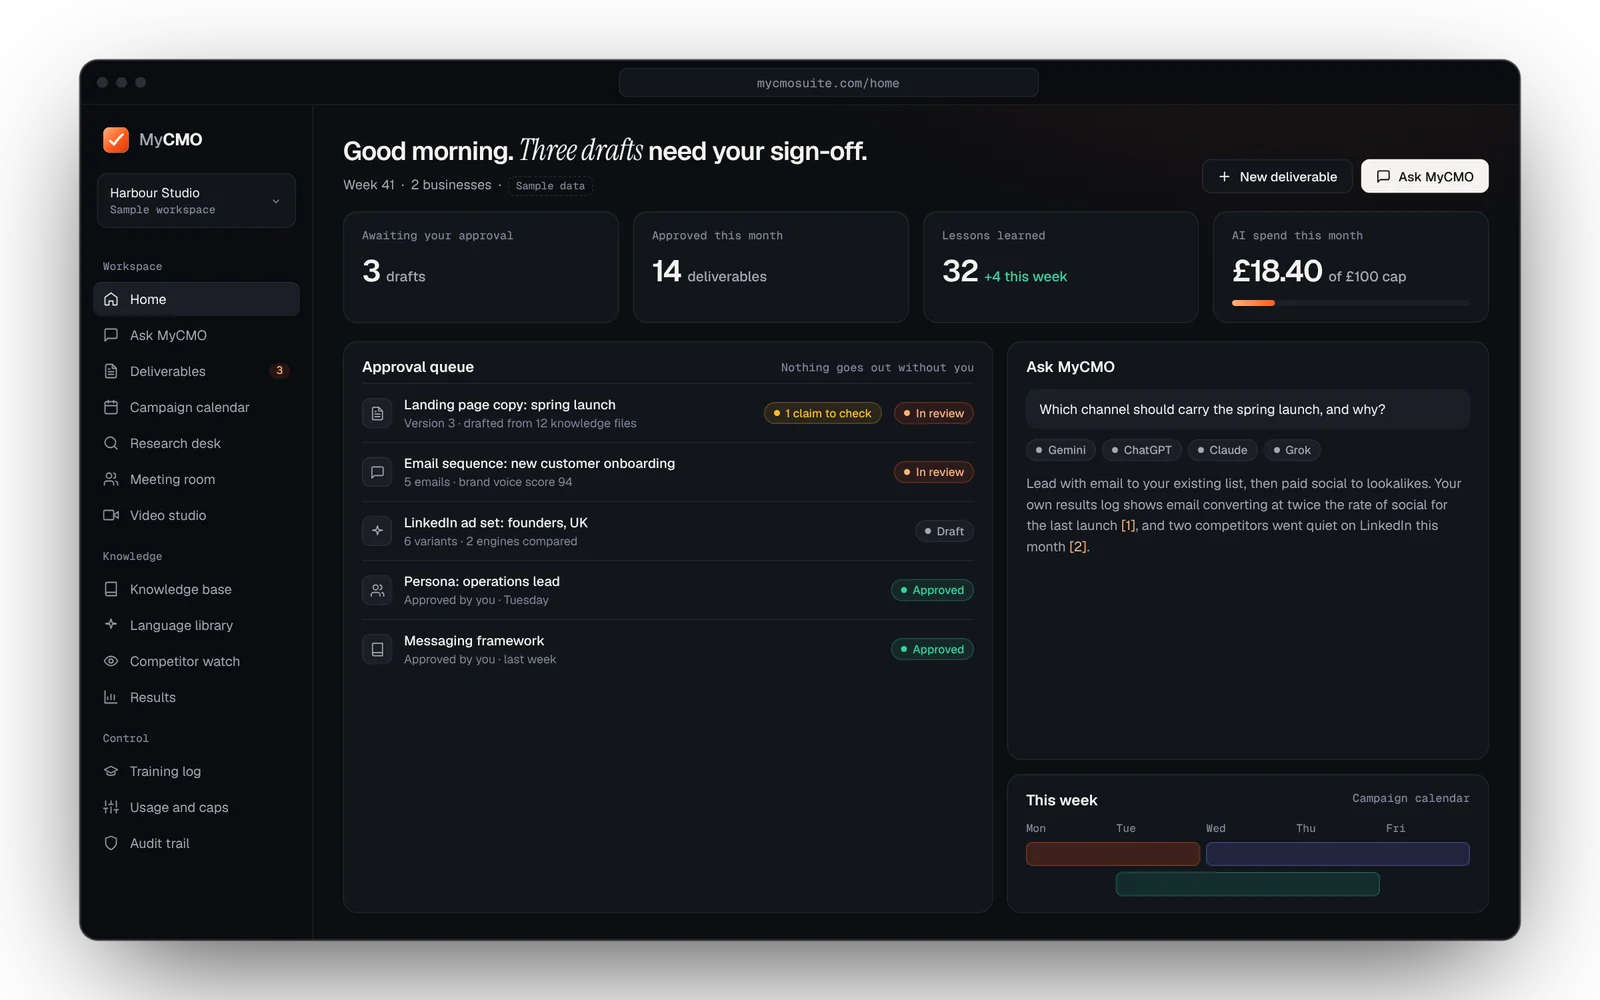Image resolution: width=1600 pixels, height=1000 pixels.
Task: Click the 1 claim to check badge
Action: click(x=822, y=413)
